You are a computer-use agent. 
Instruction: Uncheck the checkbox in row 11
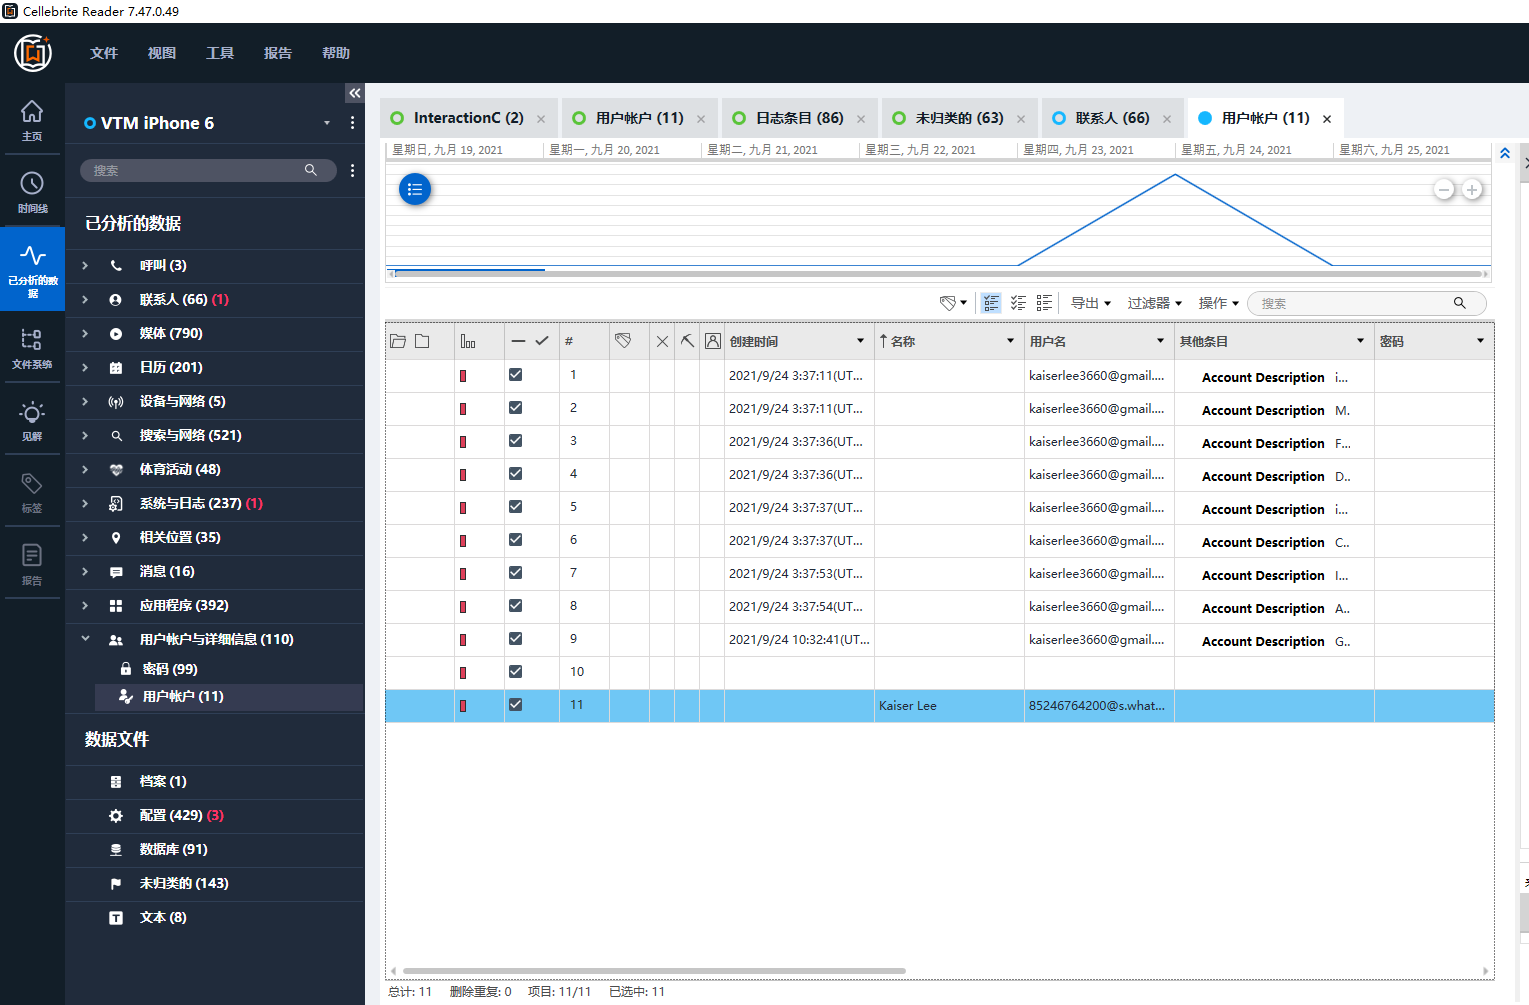[515, 705]
